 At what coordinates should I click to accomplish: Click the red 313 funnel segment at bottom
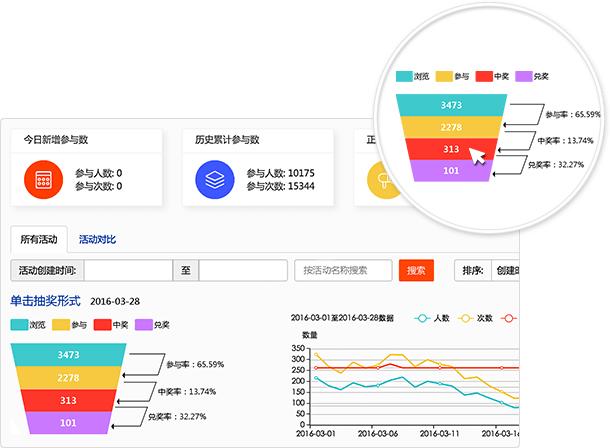[68, 400]
